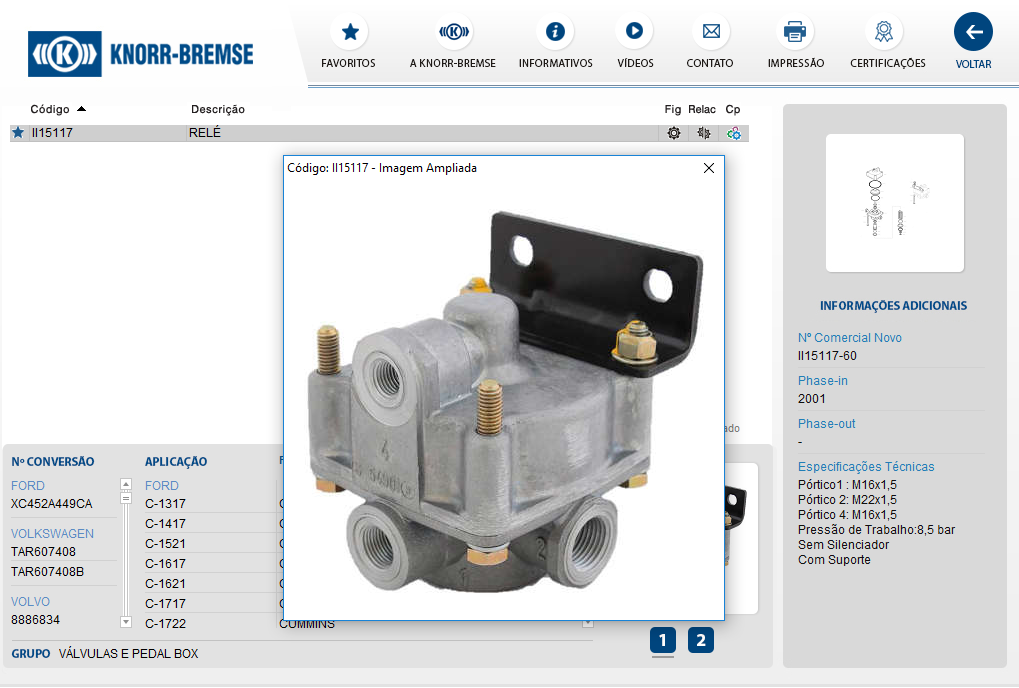Select image page 1

click(x=662, y=640)
